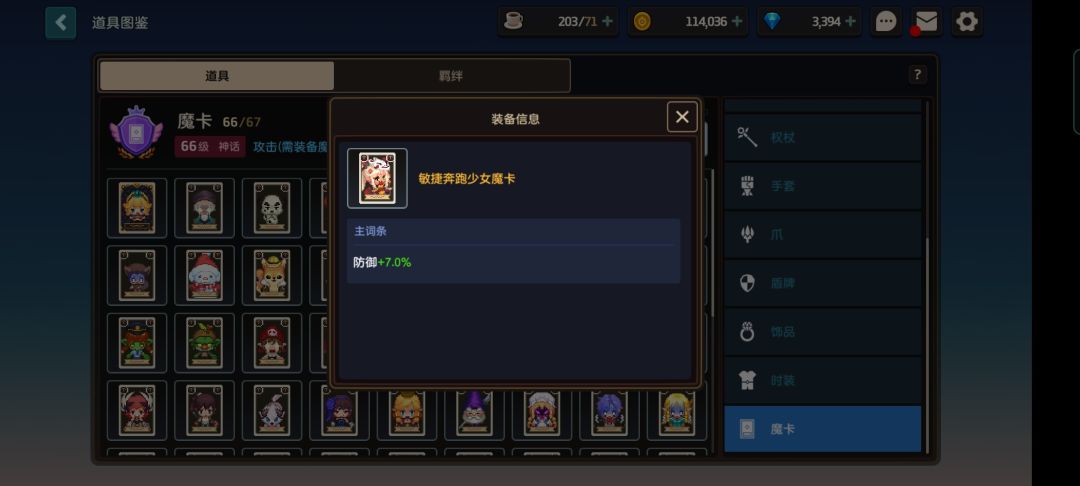Choose the 爪 category

tap(822, 235)
